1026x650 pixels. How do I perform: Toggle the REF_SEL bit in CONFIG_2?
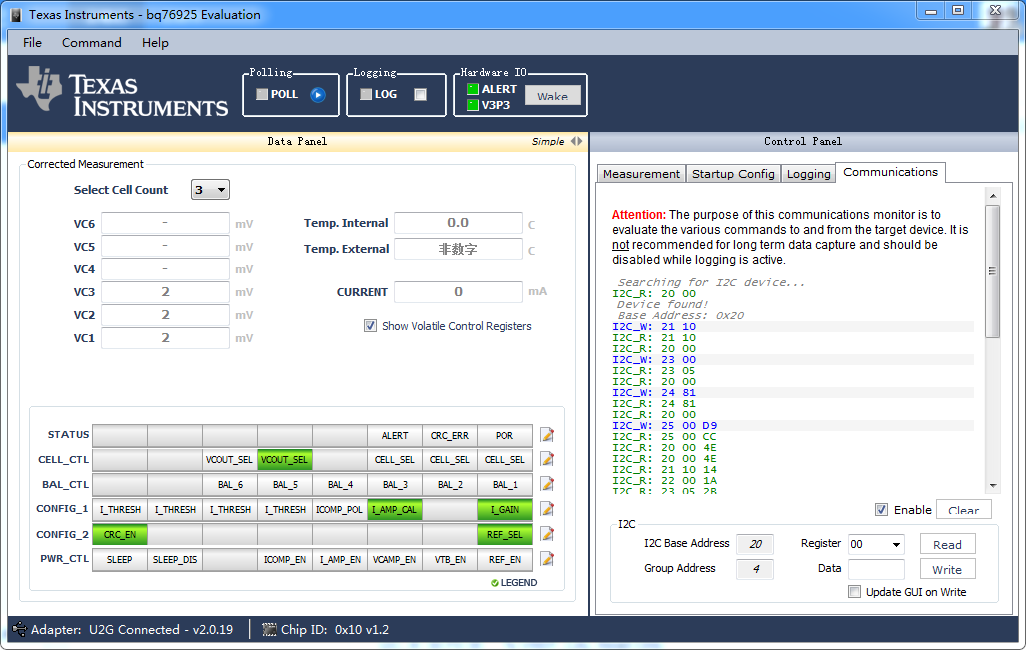[x=504, y=535]
